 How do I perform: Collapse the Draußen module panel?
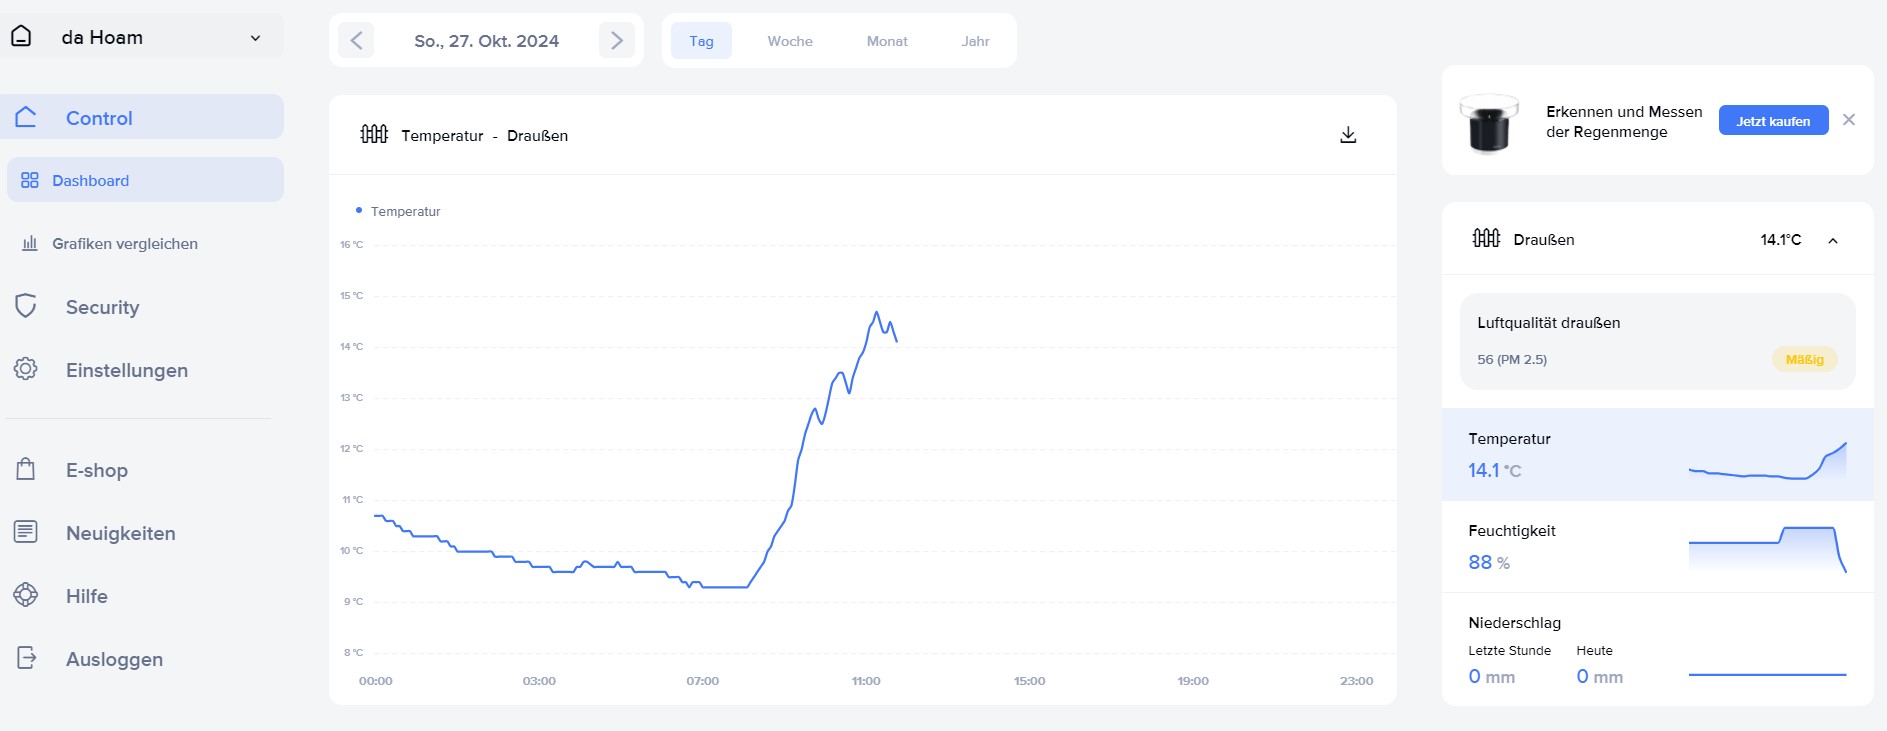(x=1832, y=240)
